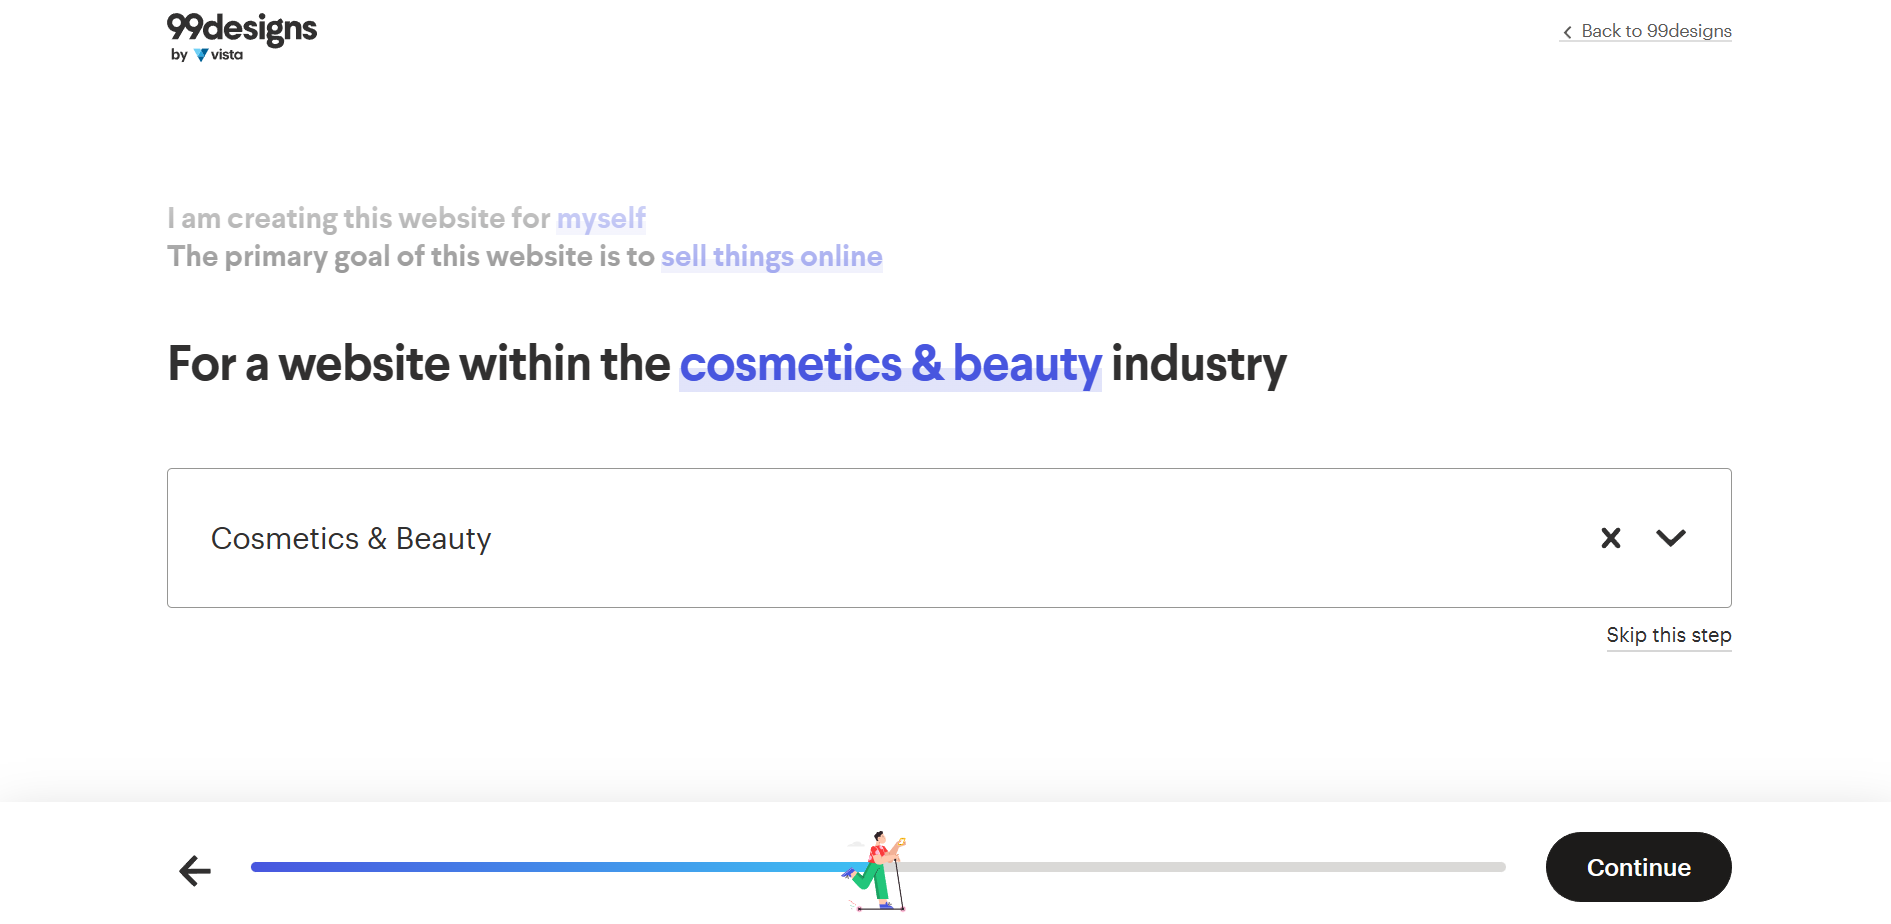Skip this step
Image resolution: width=1891 pixels, height=924 pixels.
(x=1668, y=635)
